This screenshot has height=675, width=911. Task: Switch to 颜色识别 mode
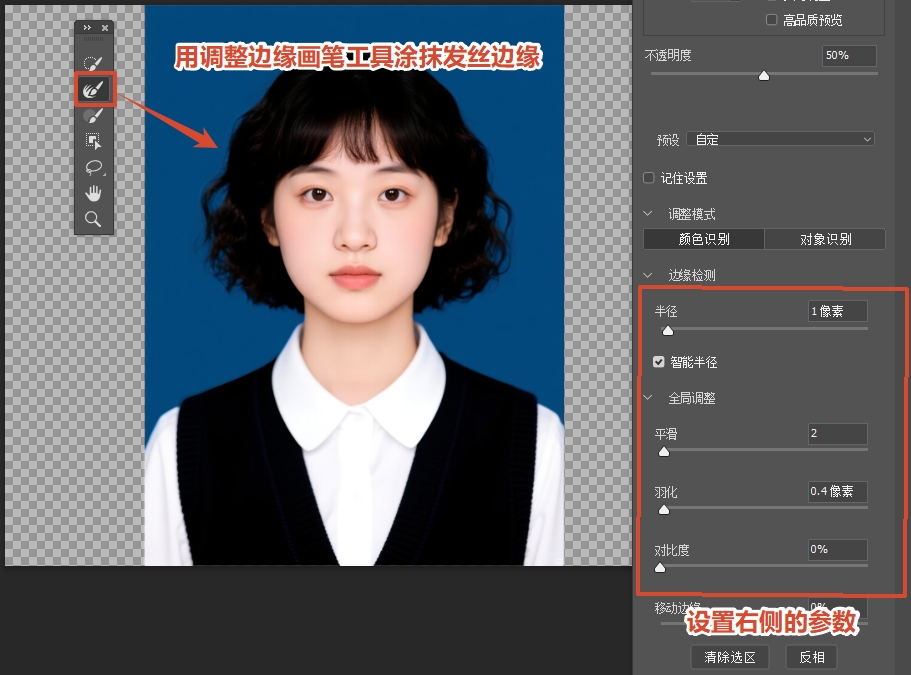(706, 239)
